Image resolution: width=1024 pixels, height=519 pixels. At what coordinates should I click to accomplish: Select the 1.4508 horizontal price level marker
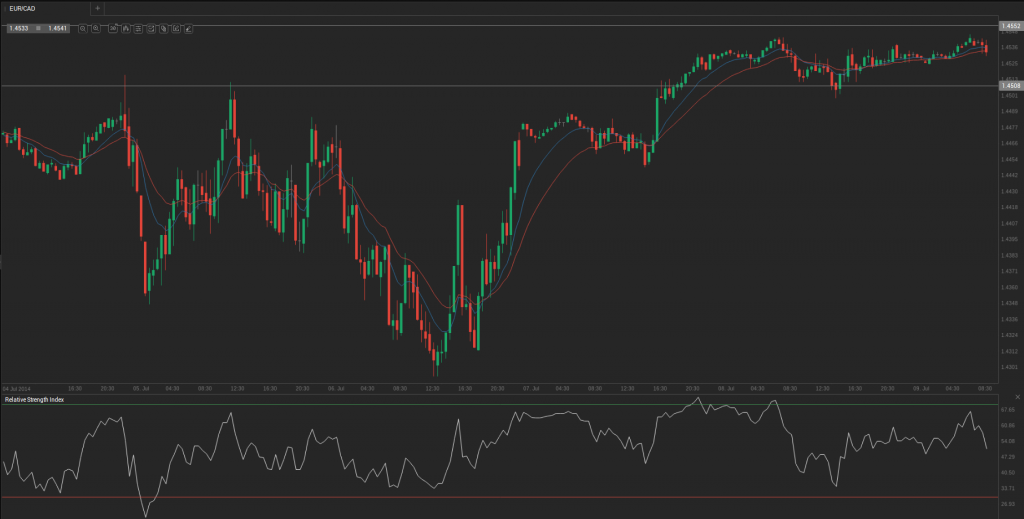click(x=1010, y=86)
